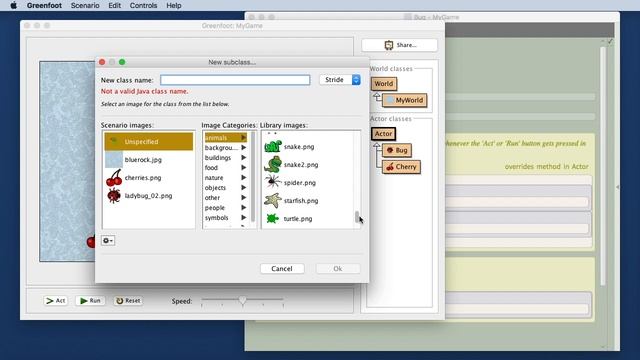
Task: Choose the buildings image category
Action: [x=226, y=158]
